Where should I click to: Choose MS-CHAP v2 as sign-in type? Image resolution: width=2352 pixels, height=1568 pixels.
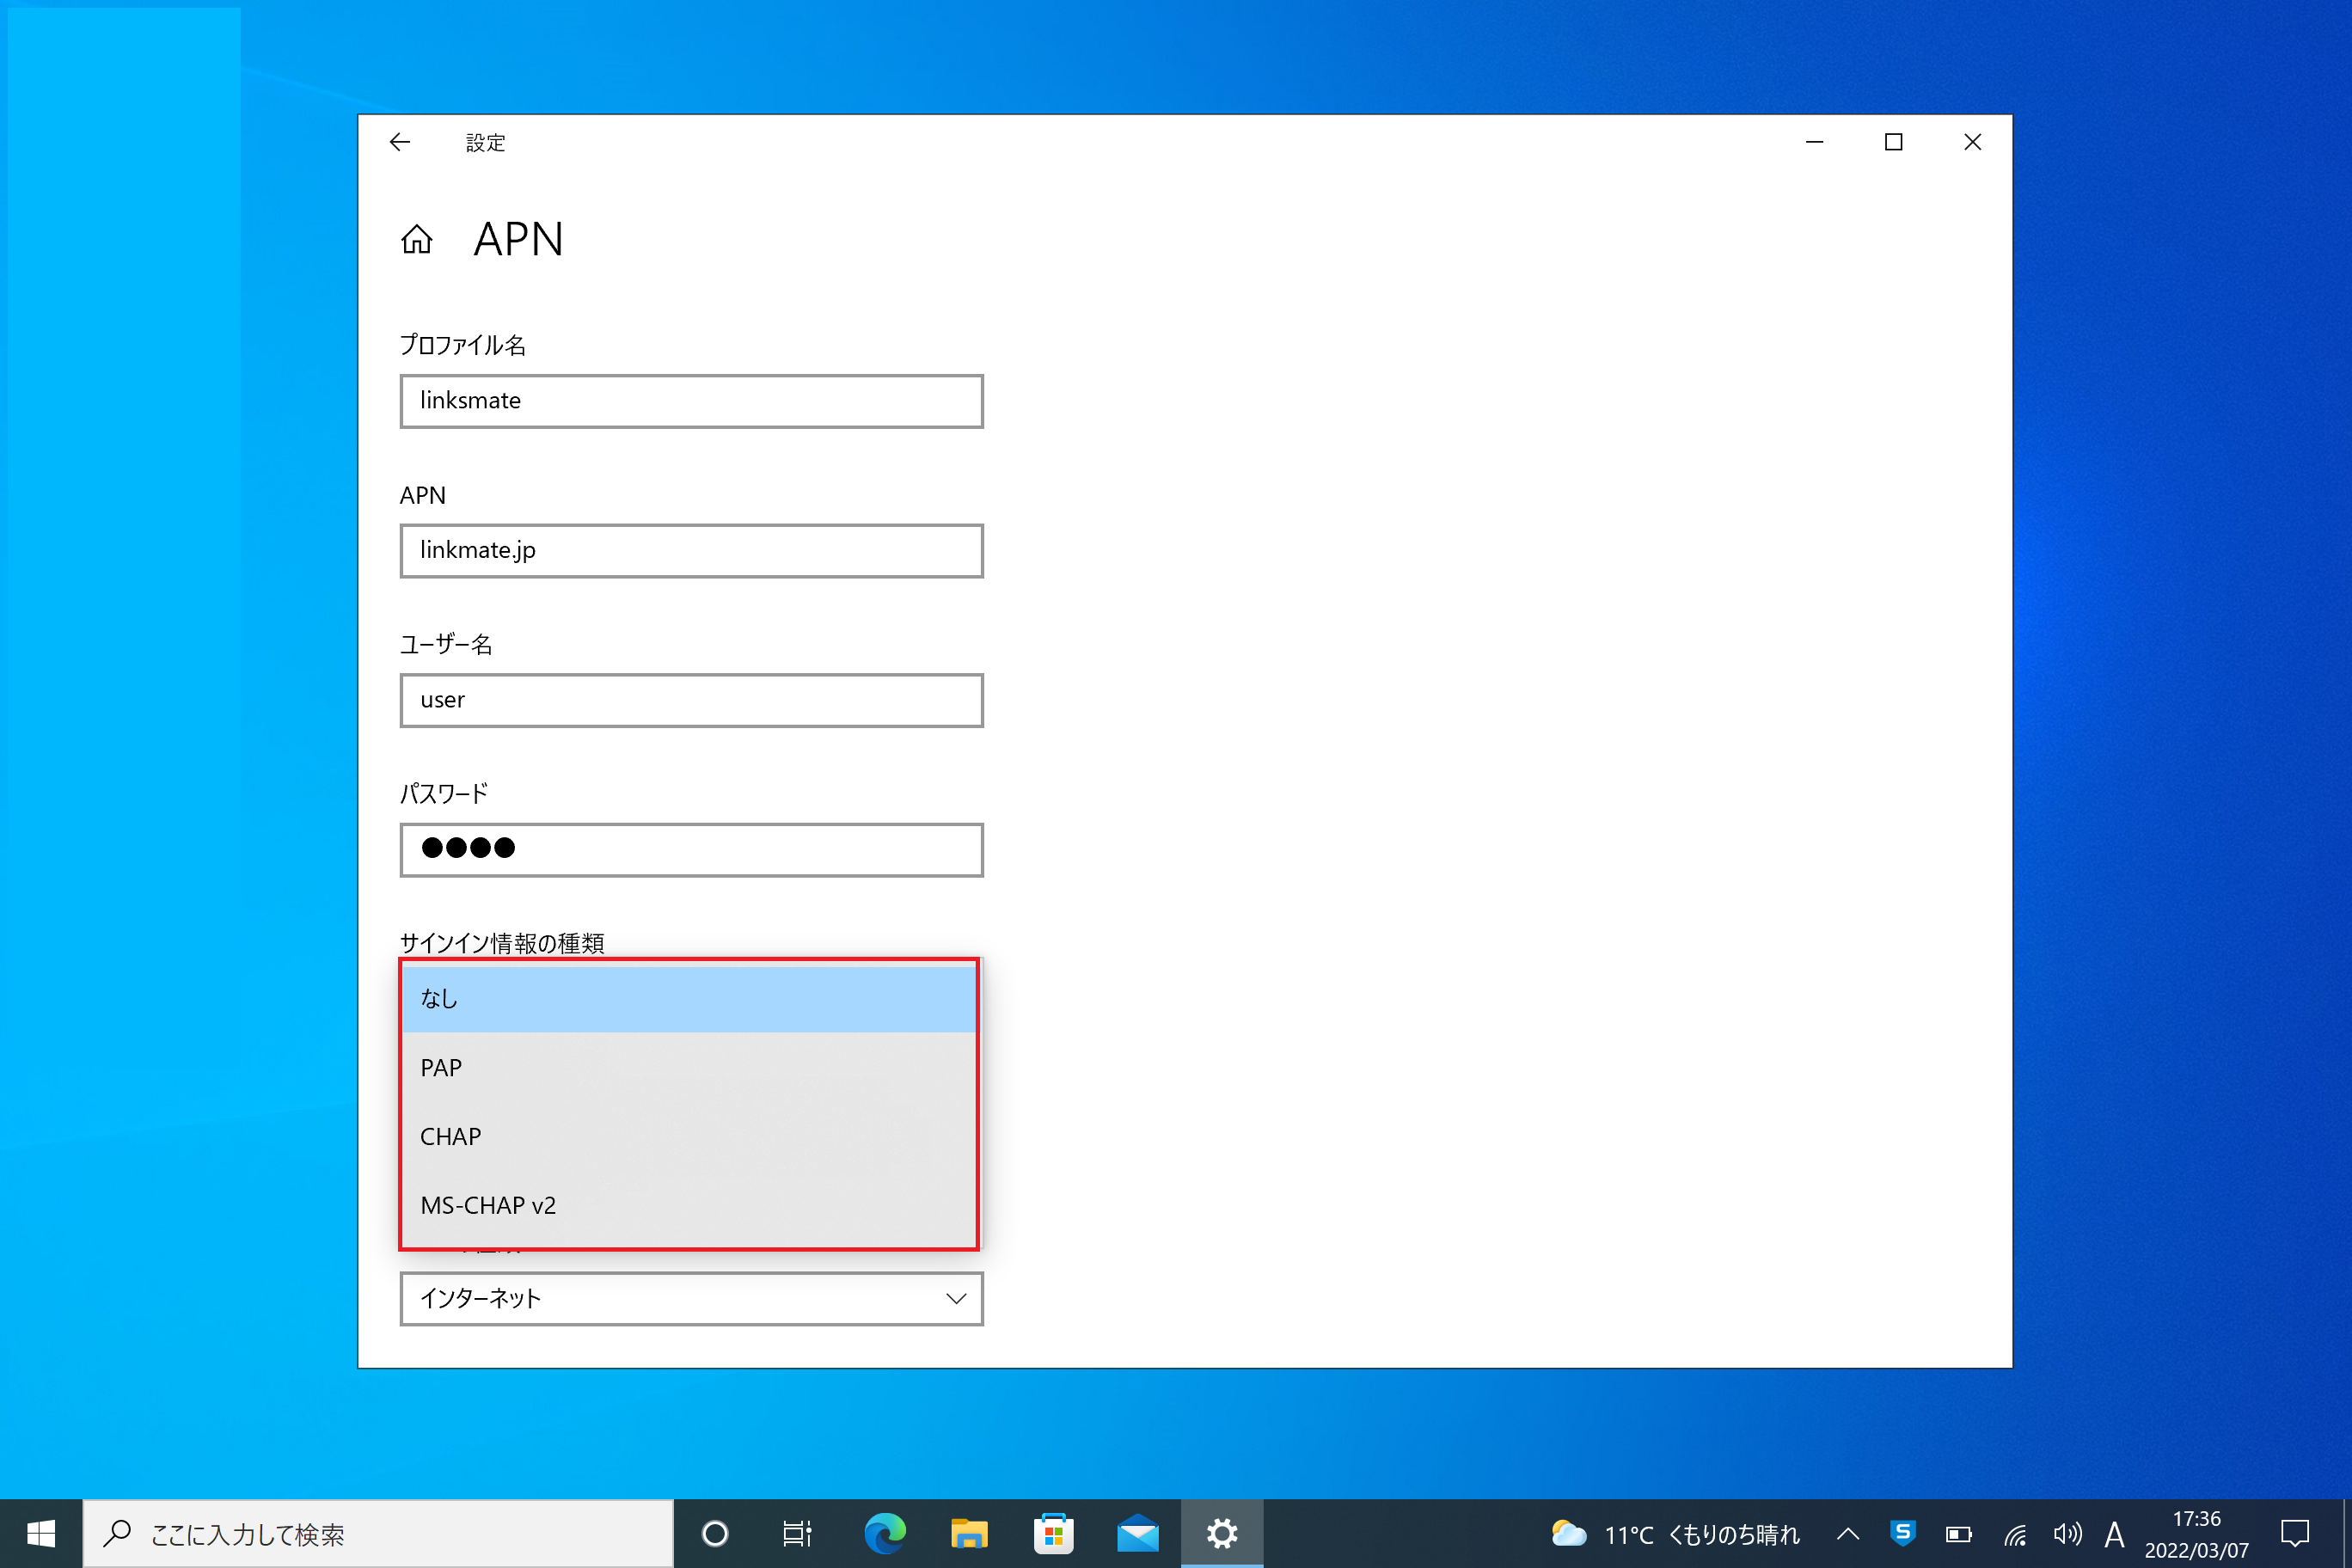(690, 1205)
